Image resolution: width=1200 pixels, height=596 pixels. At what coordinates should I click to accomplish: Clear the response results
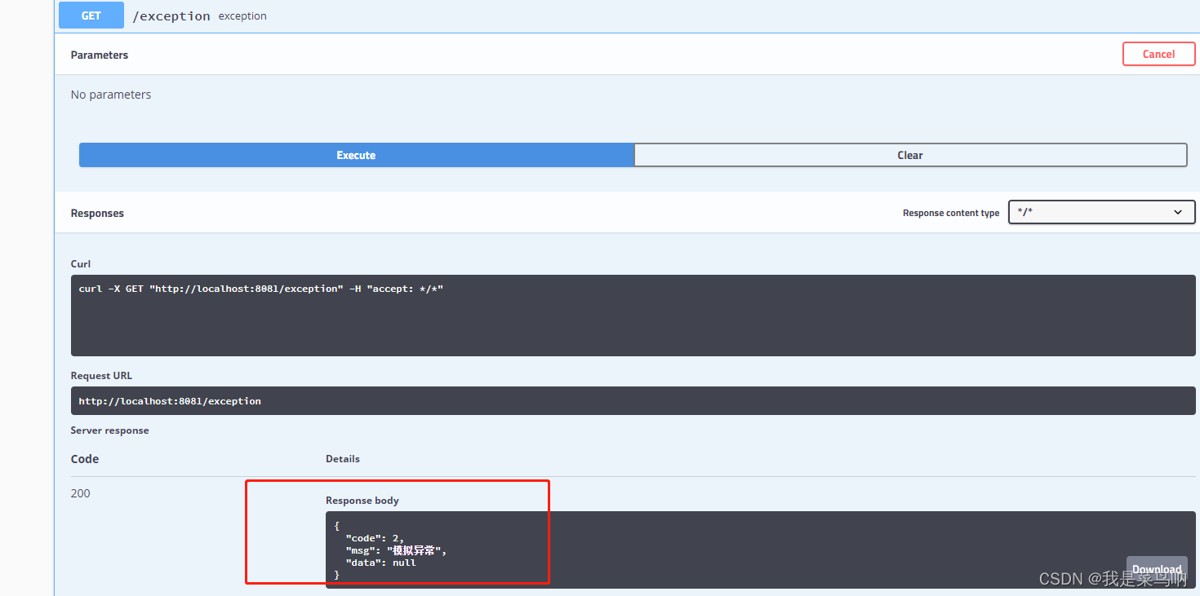click(x=910, y=155)
